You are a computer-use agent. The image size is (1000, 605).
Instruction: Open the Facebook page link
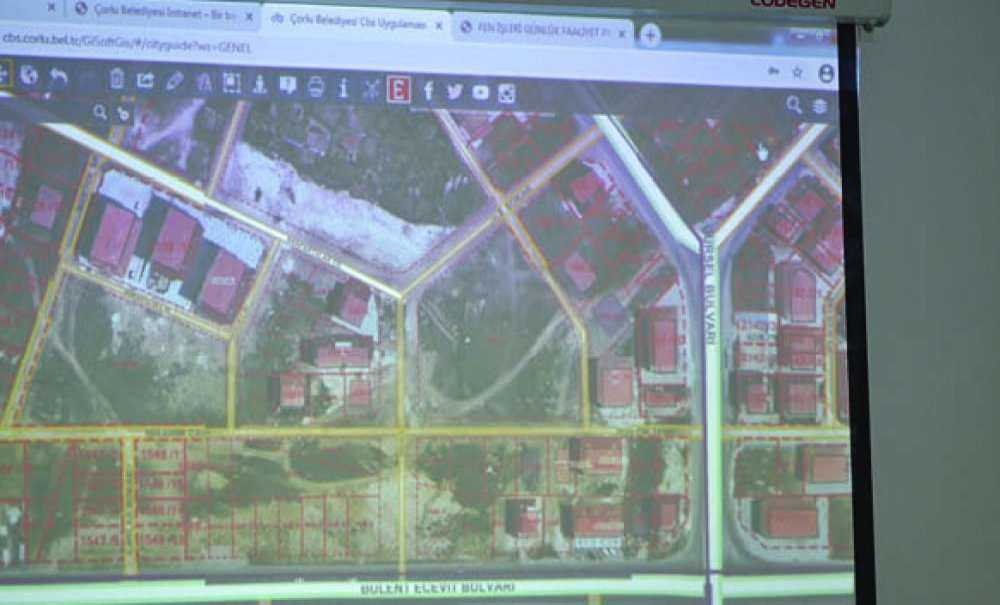[x=429, y=88]
